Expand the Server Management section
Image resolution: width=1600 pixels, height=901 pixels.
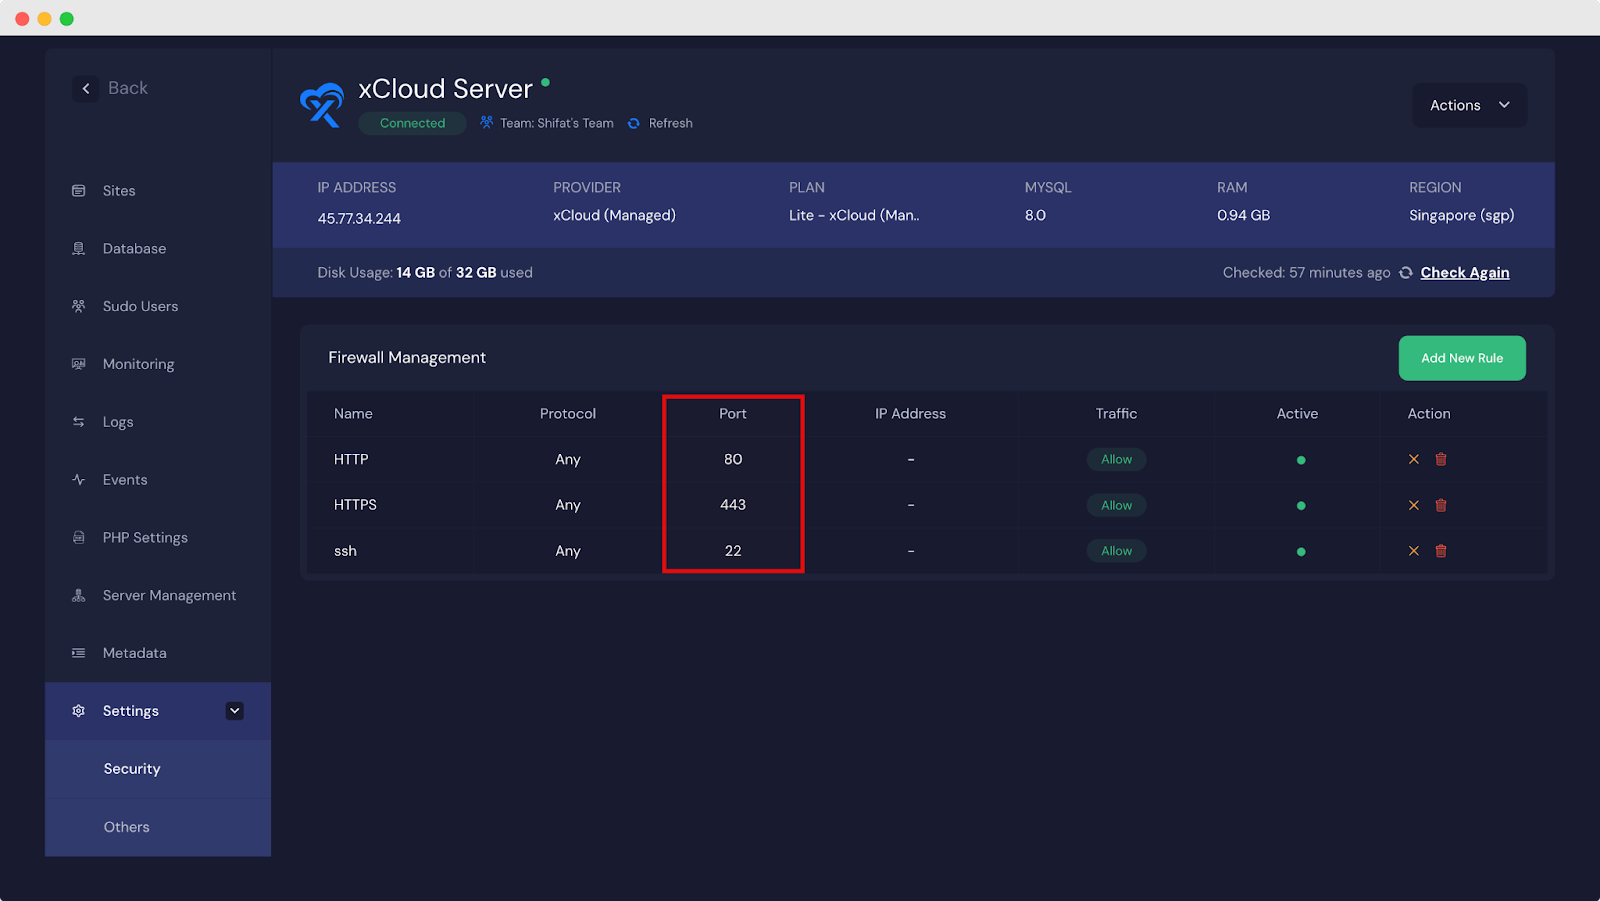(169, 595)
